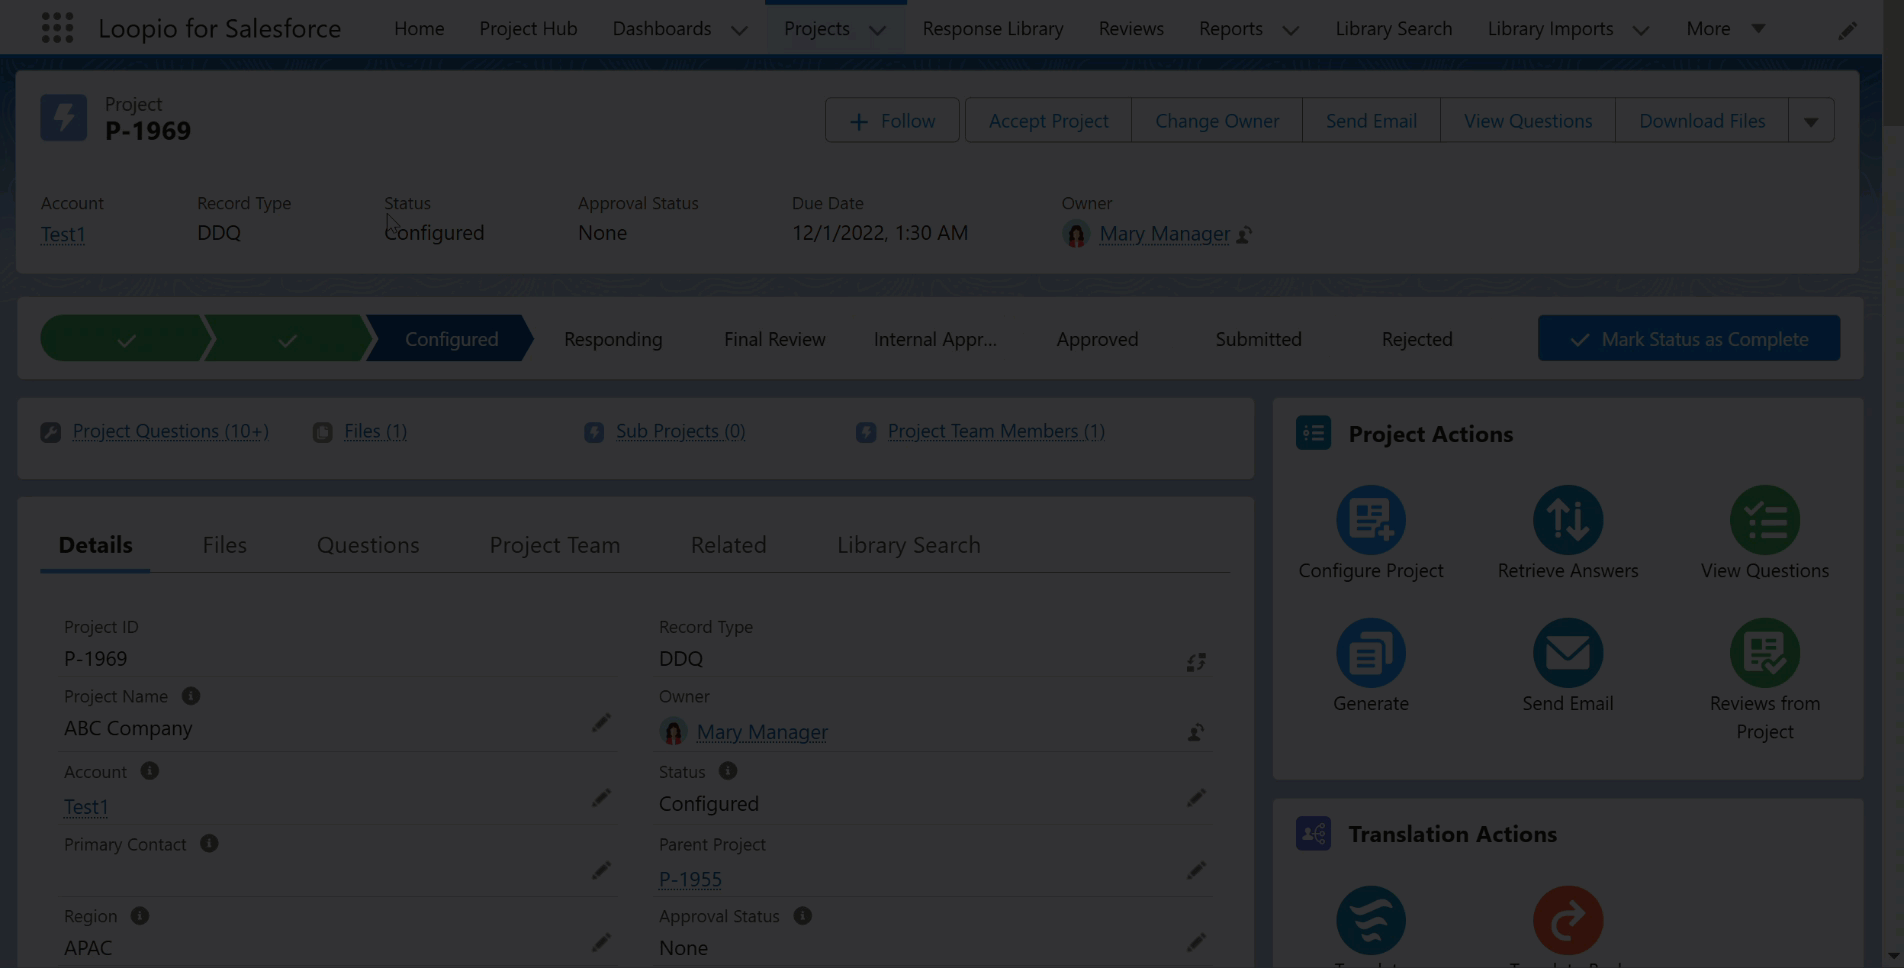
Task: Click the Reviews from Project icon
Action: tap(1764, 653)
